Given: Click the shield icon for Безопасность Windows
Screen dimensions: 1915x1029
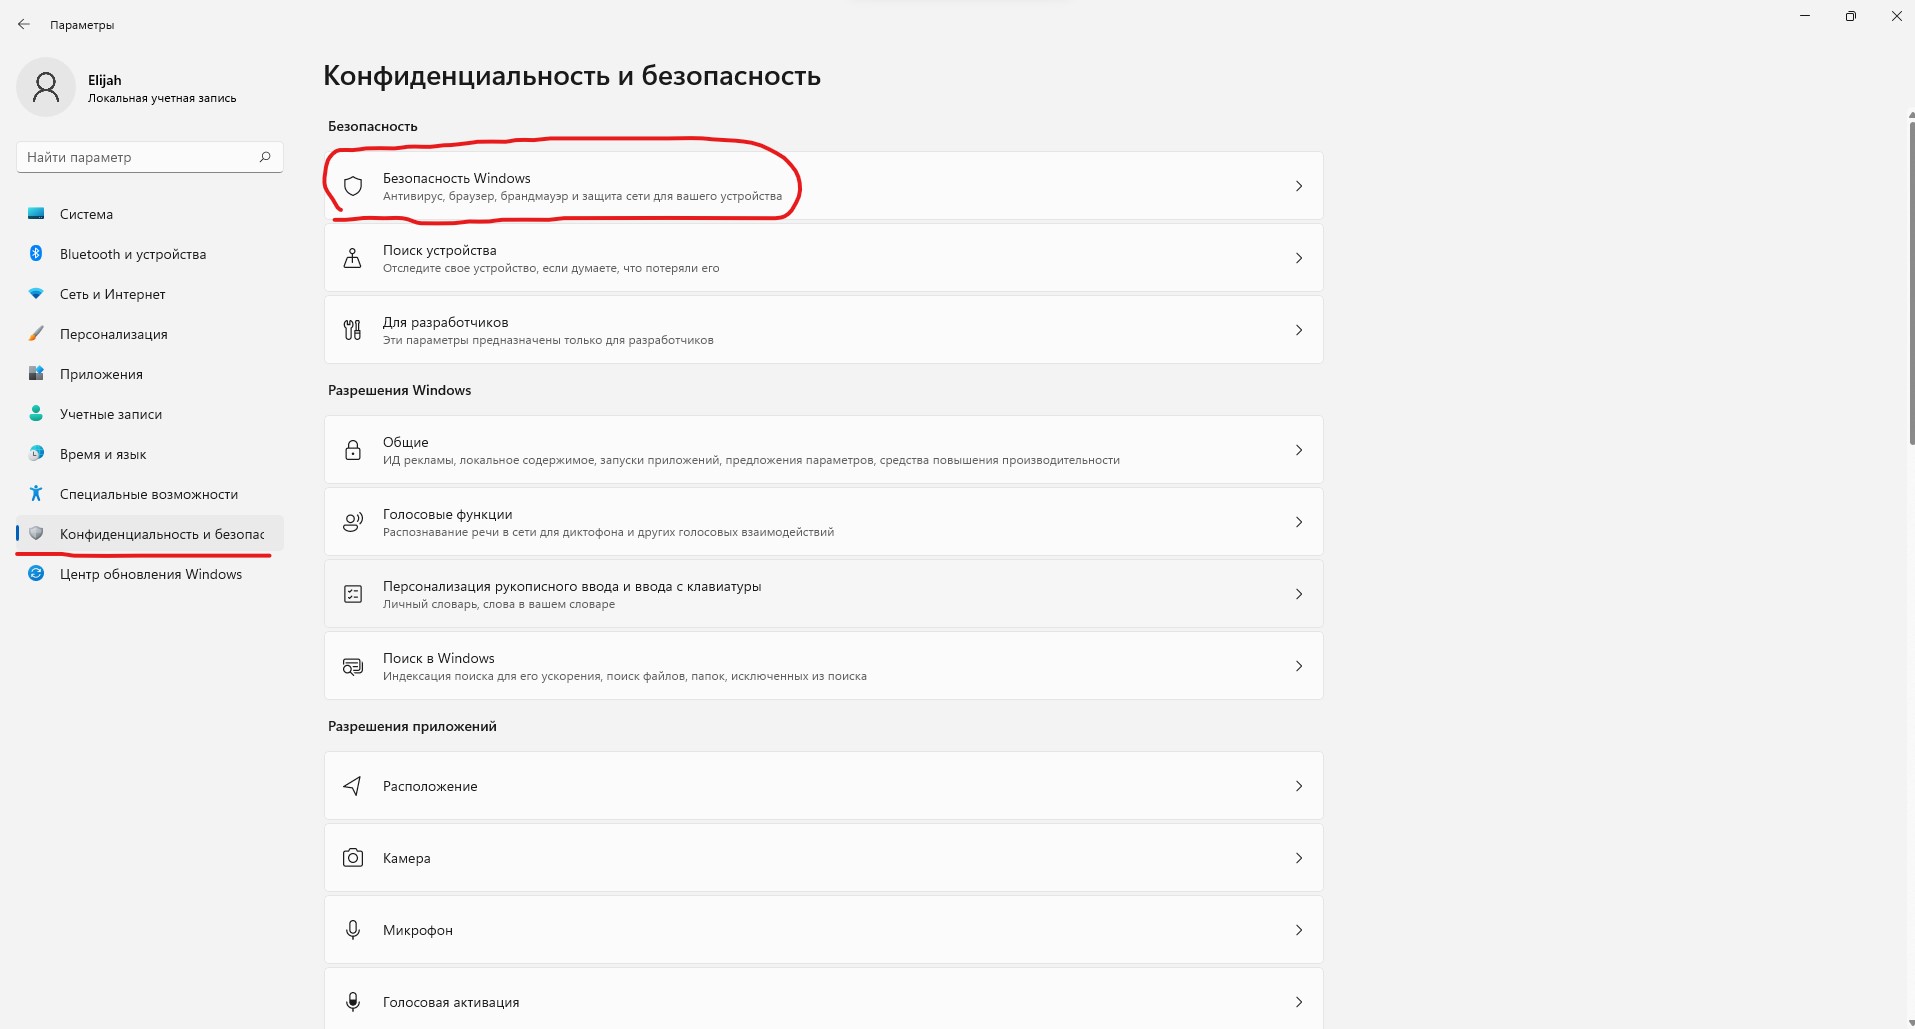Looking at the screenshot, I should coord(352,186).
